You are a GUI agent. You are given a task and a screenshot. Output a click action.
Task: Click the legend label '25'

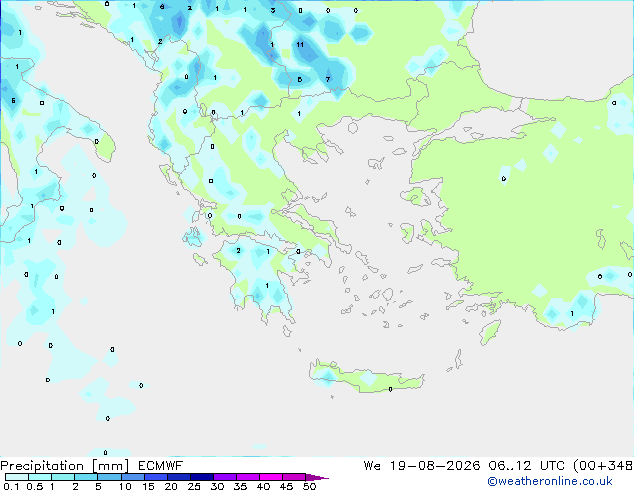tap(194, 486)
